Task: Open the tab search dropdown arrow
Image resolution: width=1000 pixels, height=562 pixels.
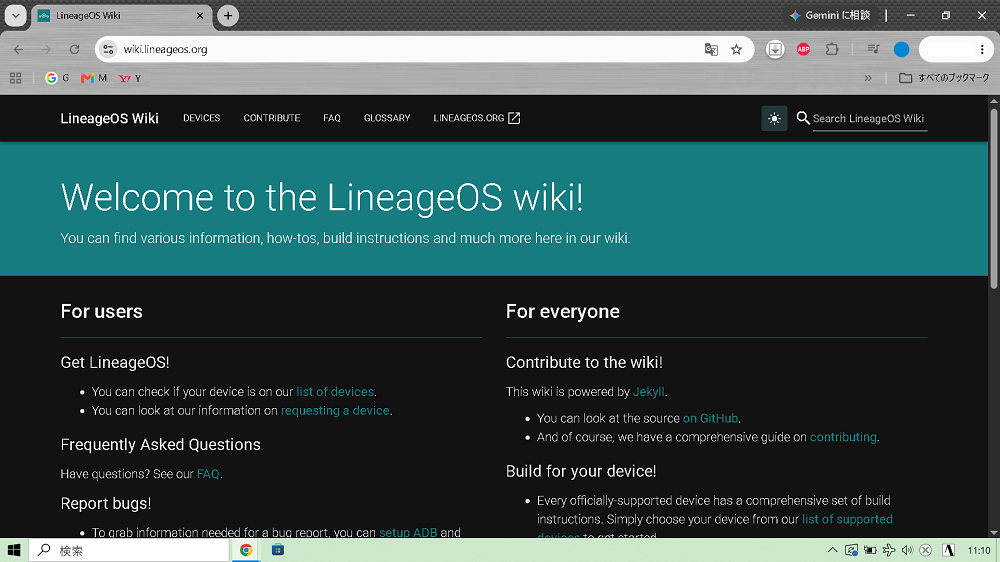Action: click(15, 15)
